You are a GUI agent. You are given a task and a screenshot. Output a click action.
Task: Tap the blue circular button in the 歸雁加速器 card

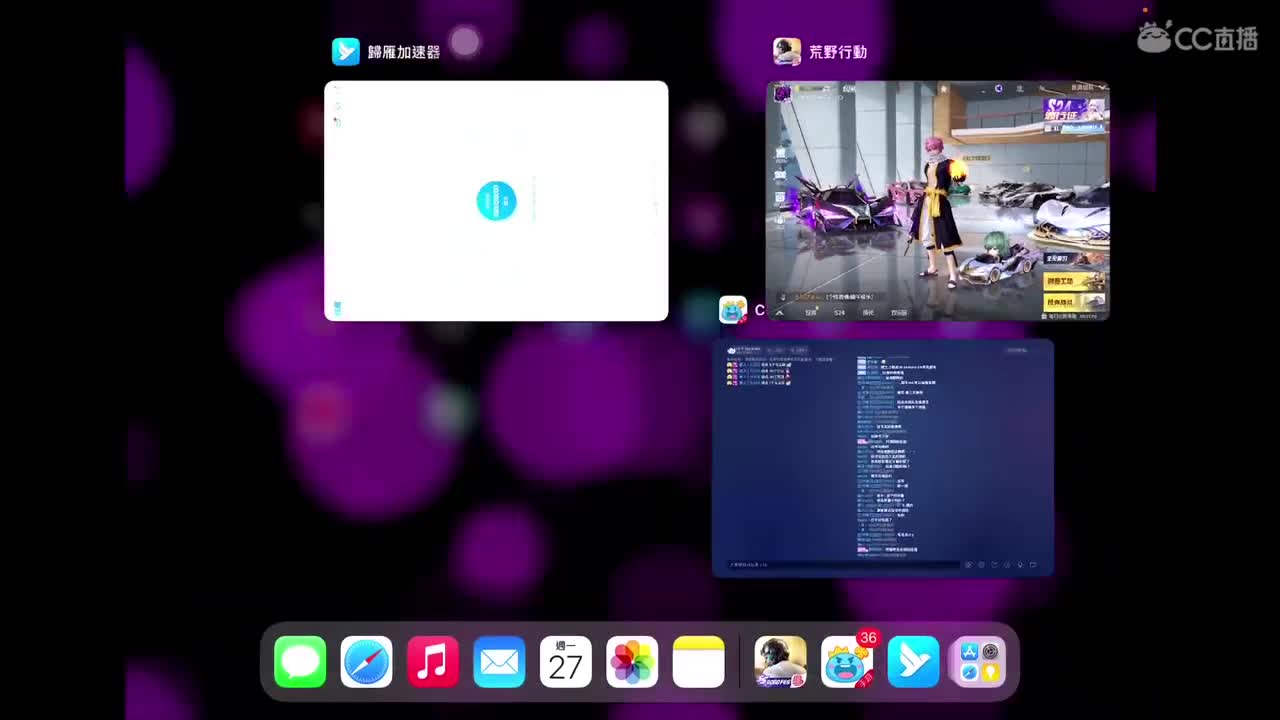coord(496,201)
